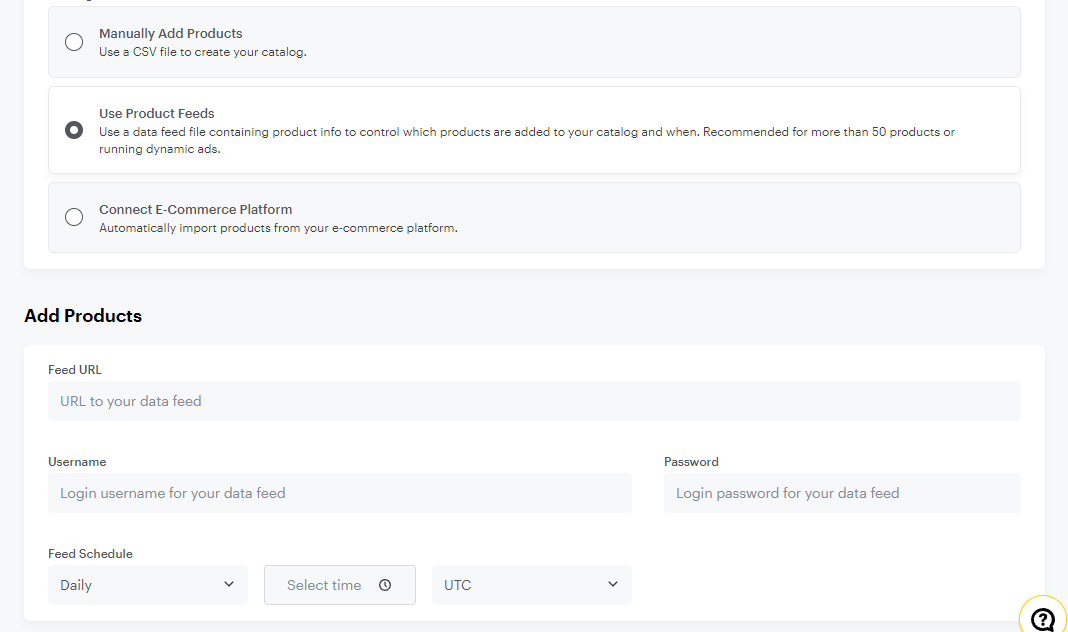The image size is (1068, 632).
Task: Click the clock icon in the time field
Action: 385,585
